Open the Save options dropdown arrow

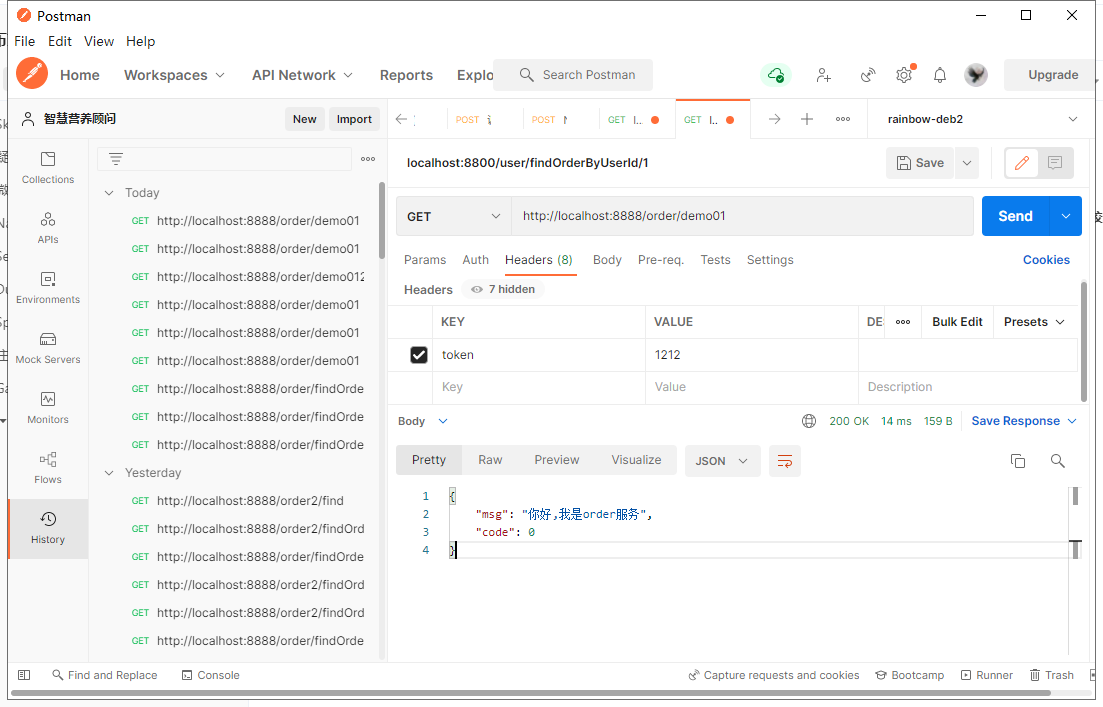pyautogui.click(x=967, y=163)
